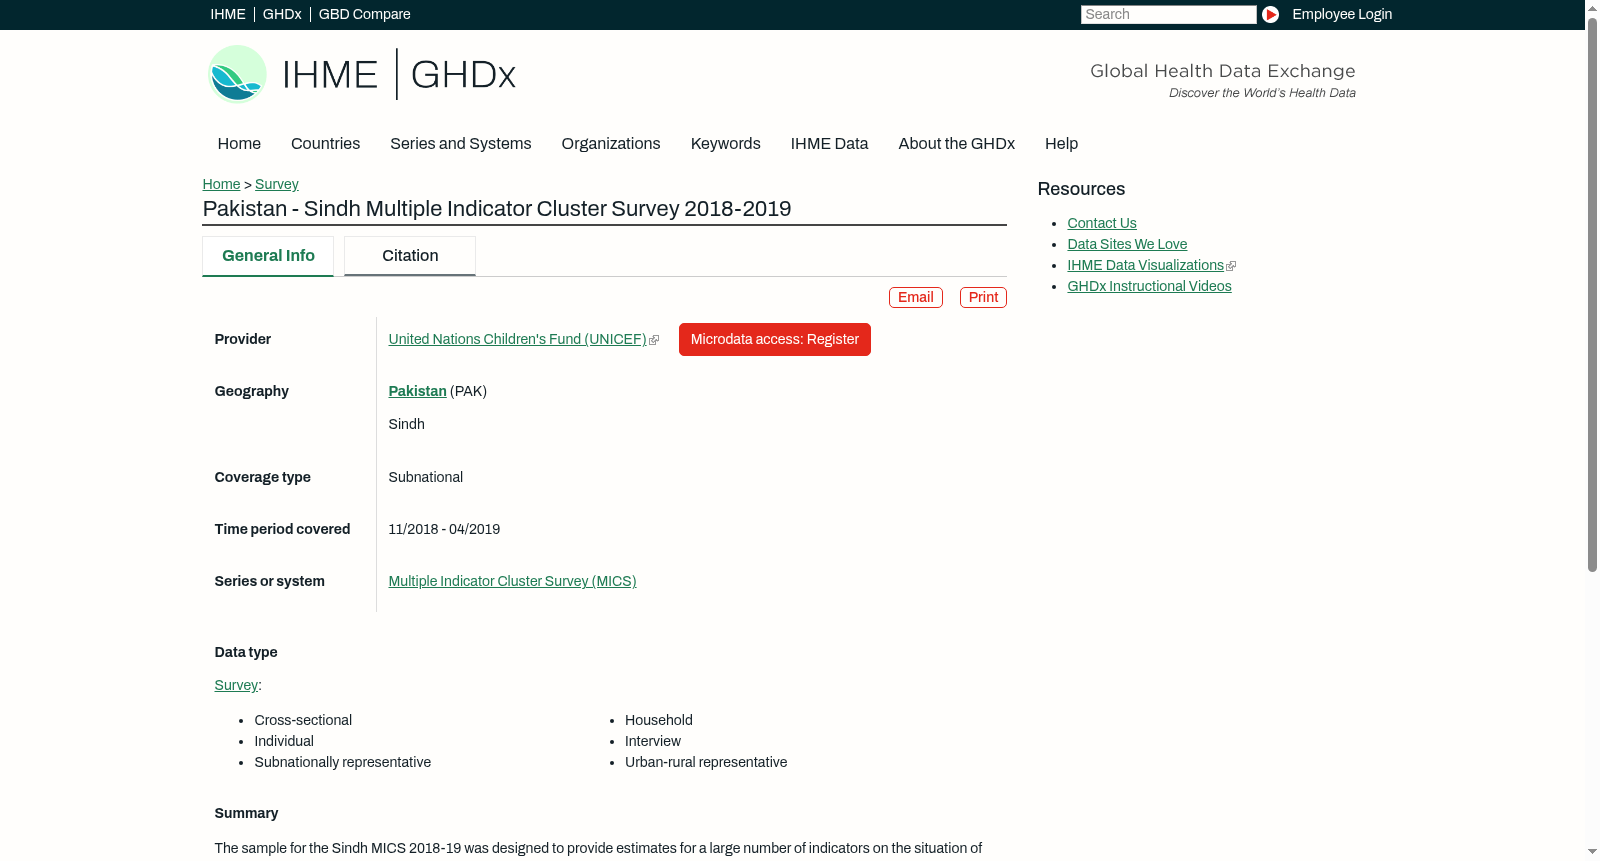Open GHDx Instructional Videos link
The height and width of the screenshot is (861, 1600).
(x=1149, y=286)
